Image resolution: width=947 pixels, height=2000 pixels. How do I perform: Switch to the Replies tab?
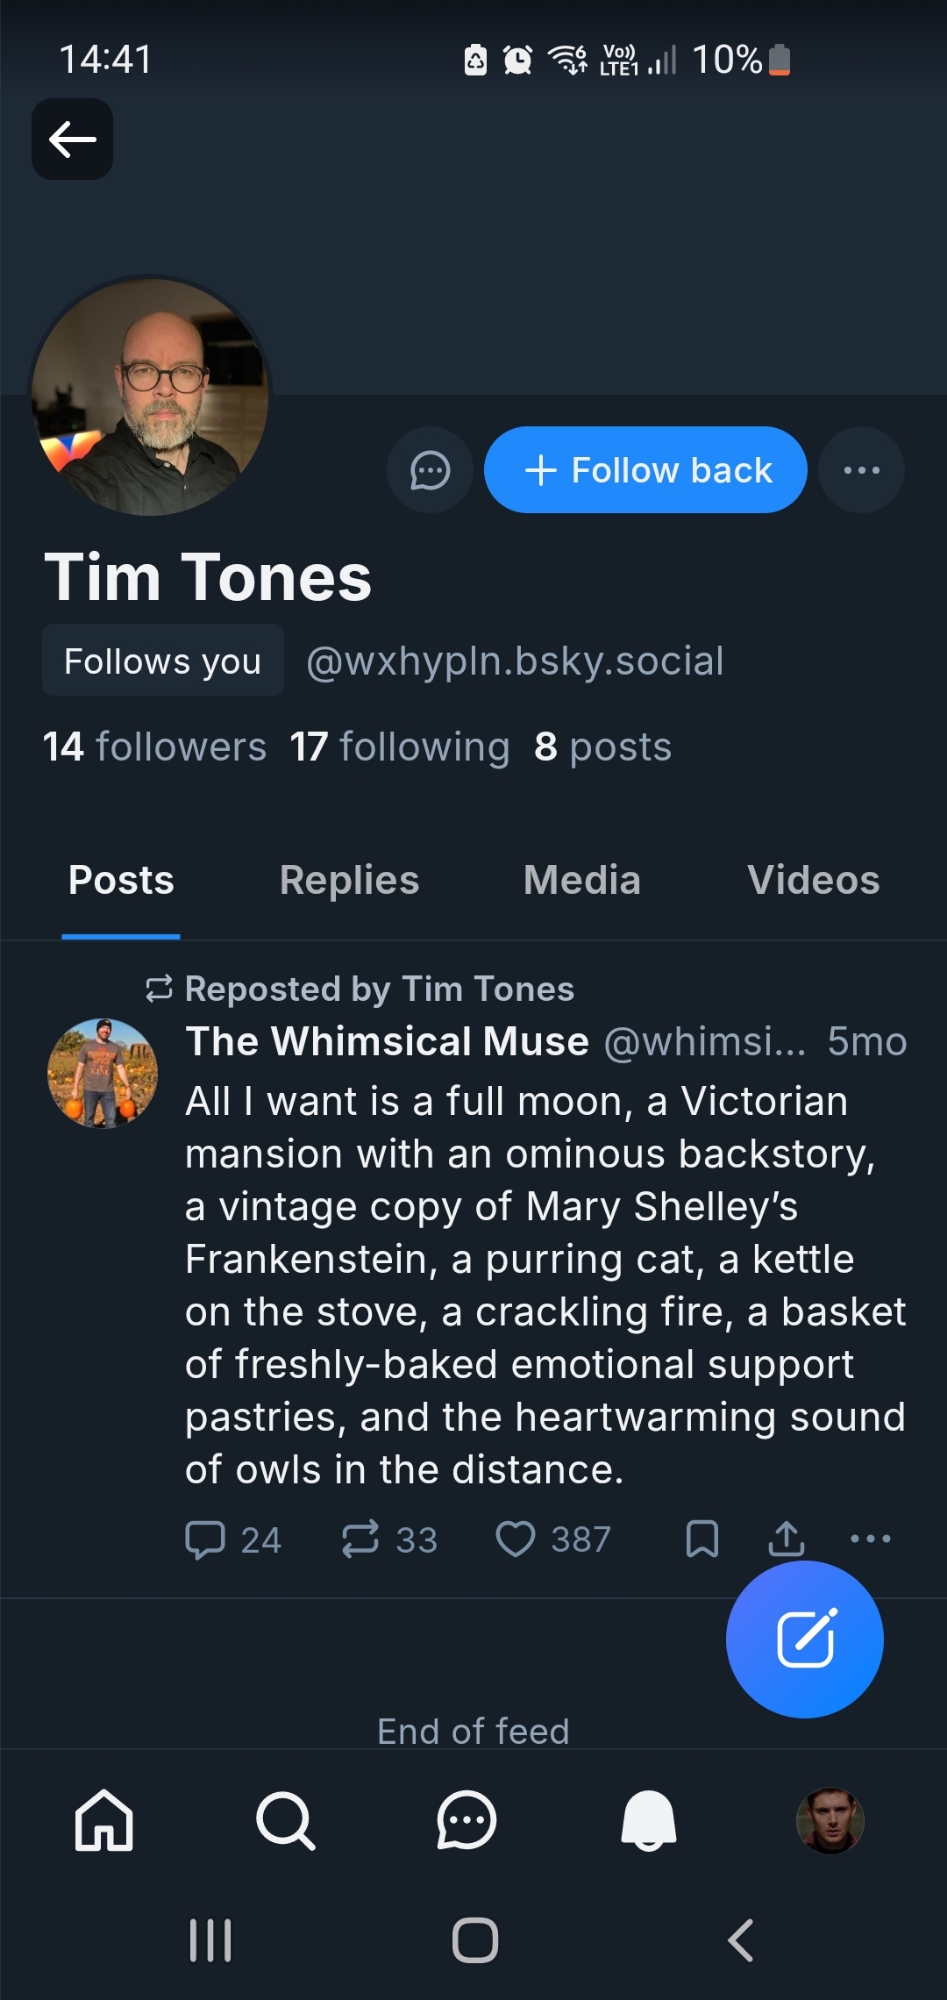349,880
